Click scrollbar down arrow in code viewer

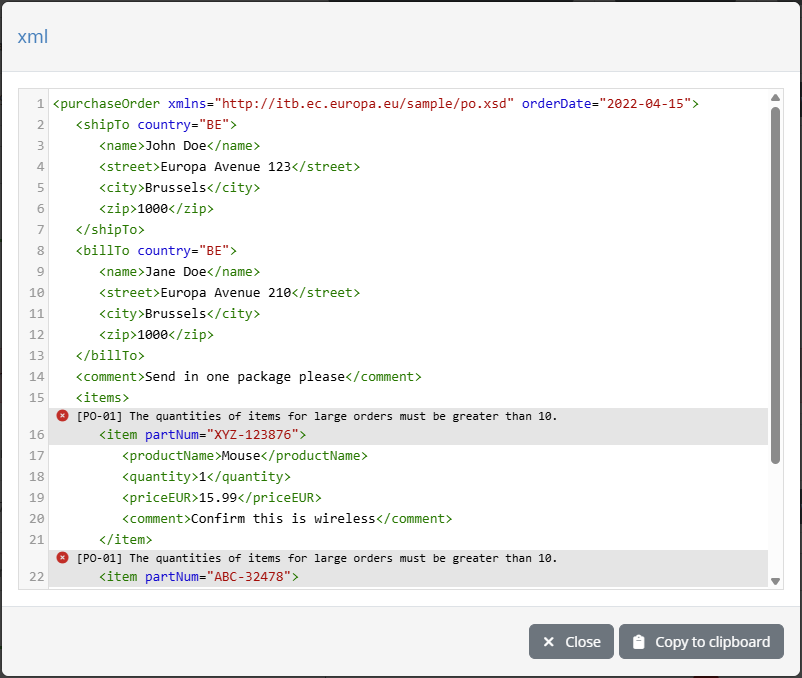tap(775, 581)
